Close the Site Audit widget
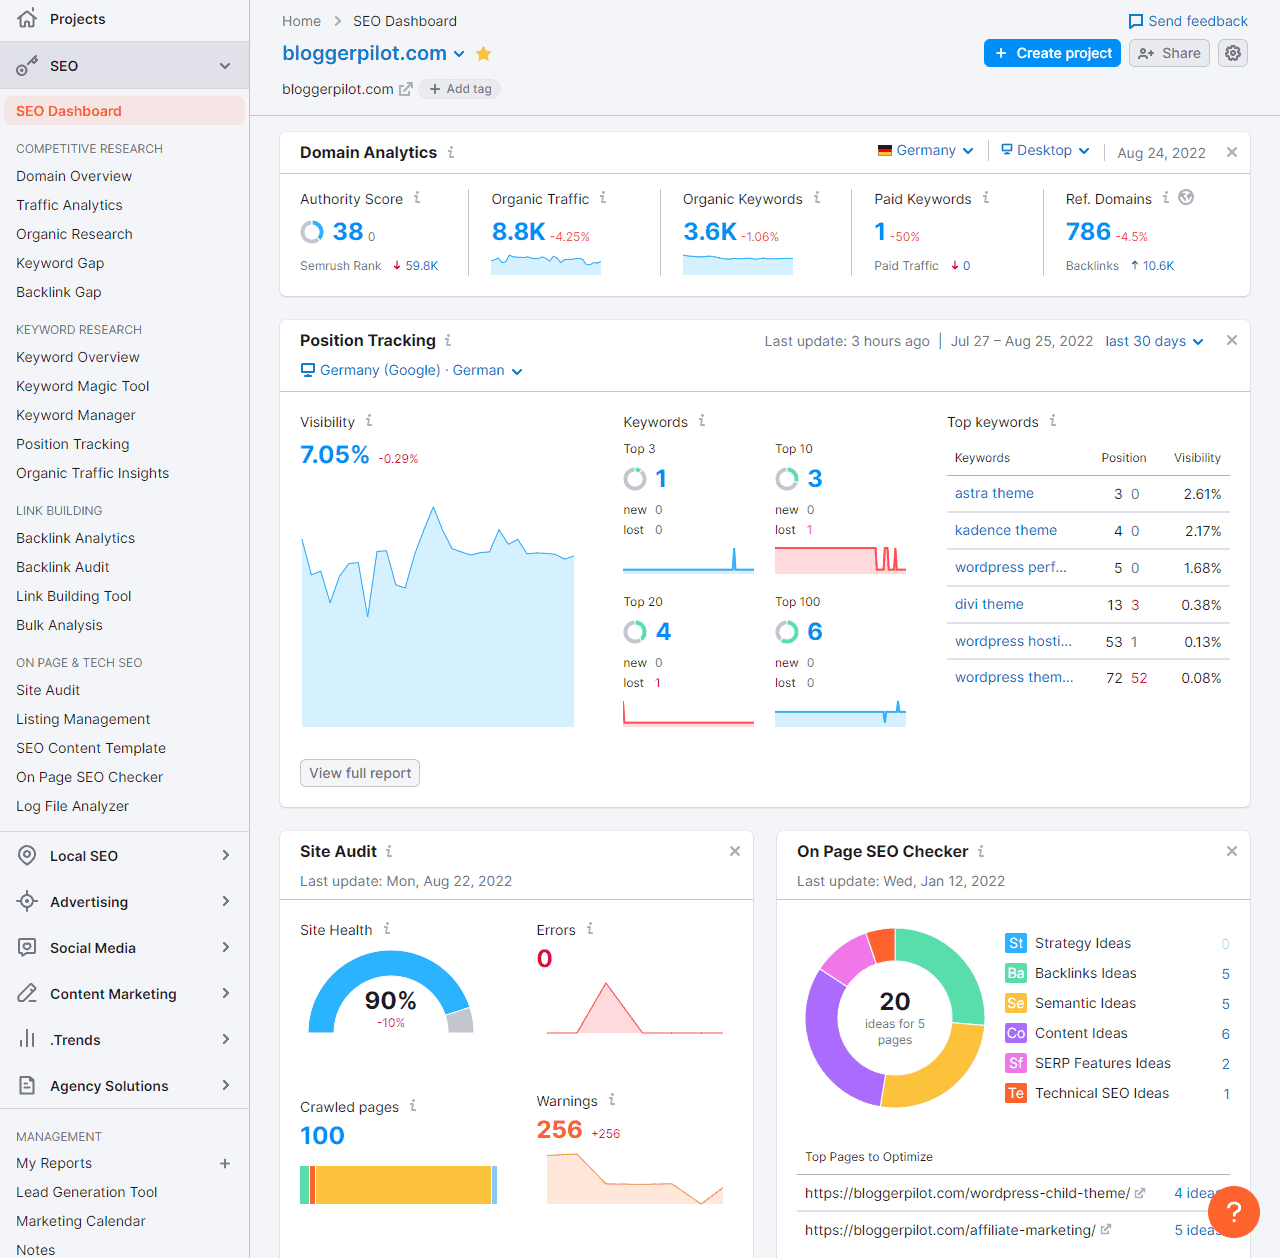Screen dimensions: 1280x1258 pyautogui.click(x=735, y=851)
